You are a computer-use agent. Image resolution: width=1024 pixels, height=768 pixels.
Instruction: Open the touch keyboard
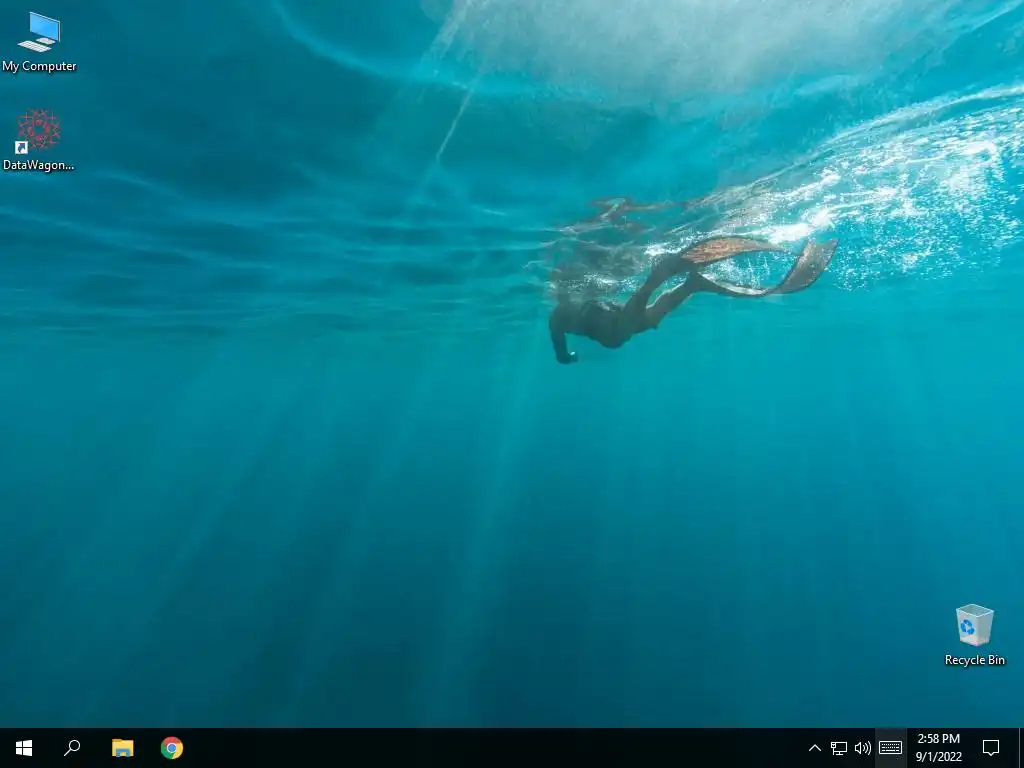[890, 748]
